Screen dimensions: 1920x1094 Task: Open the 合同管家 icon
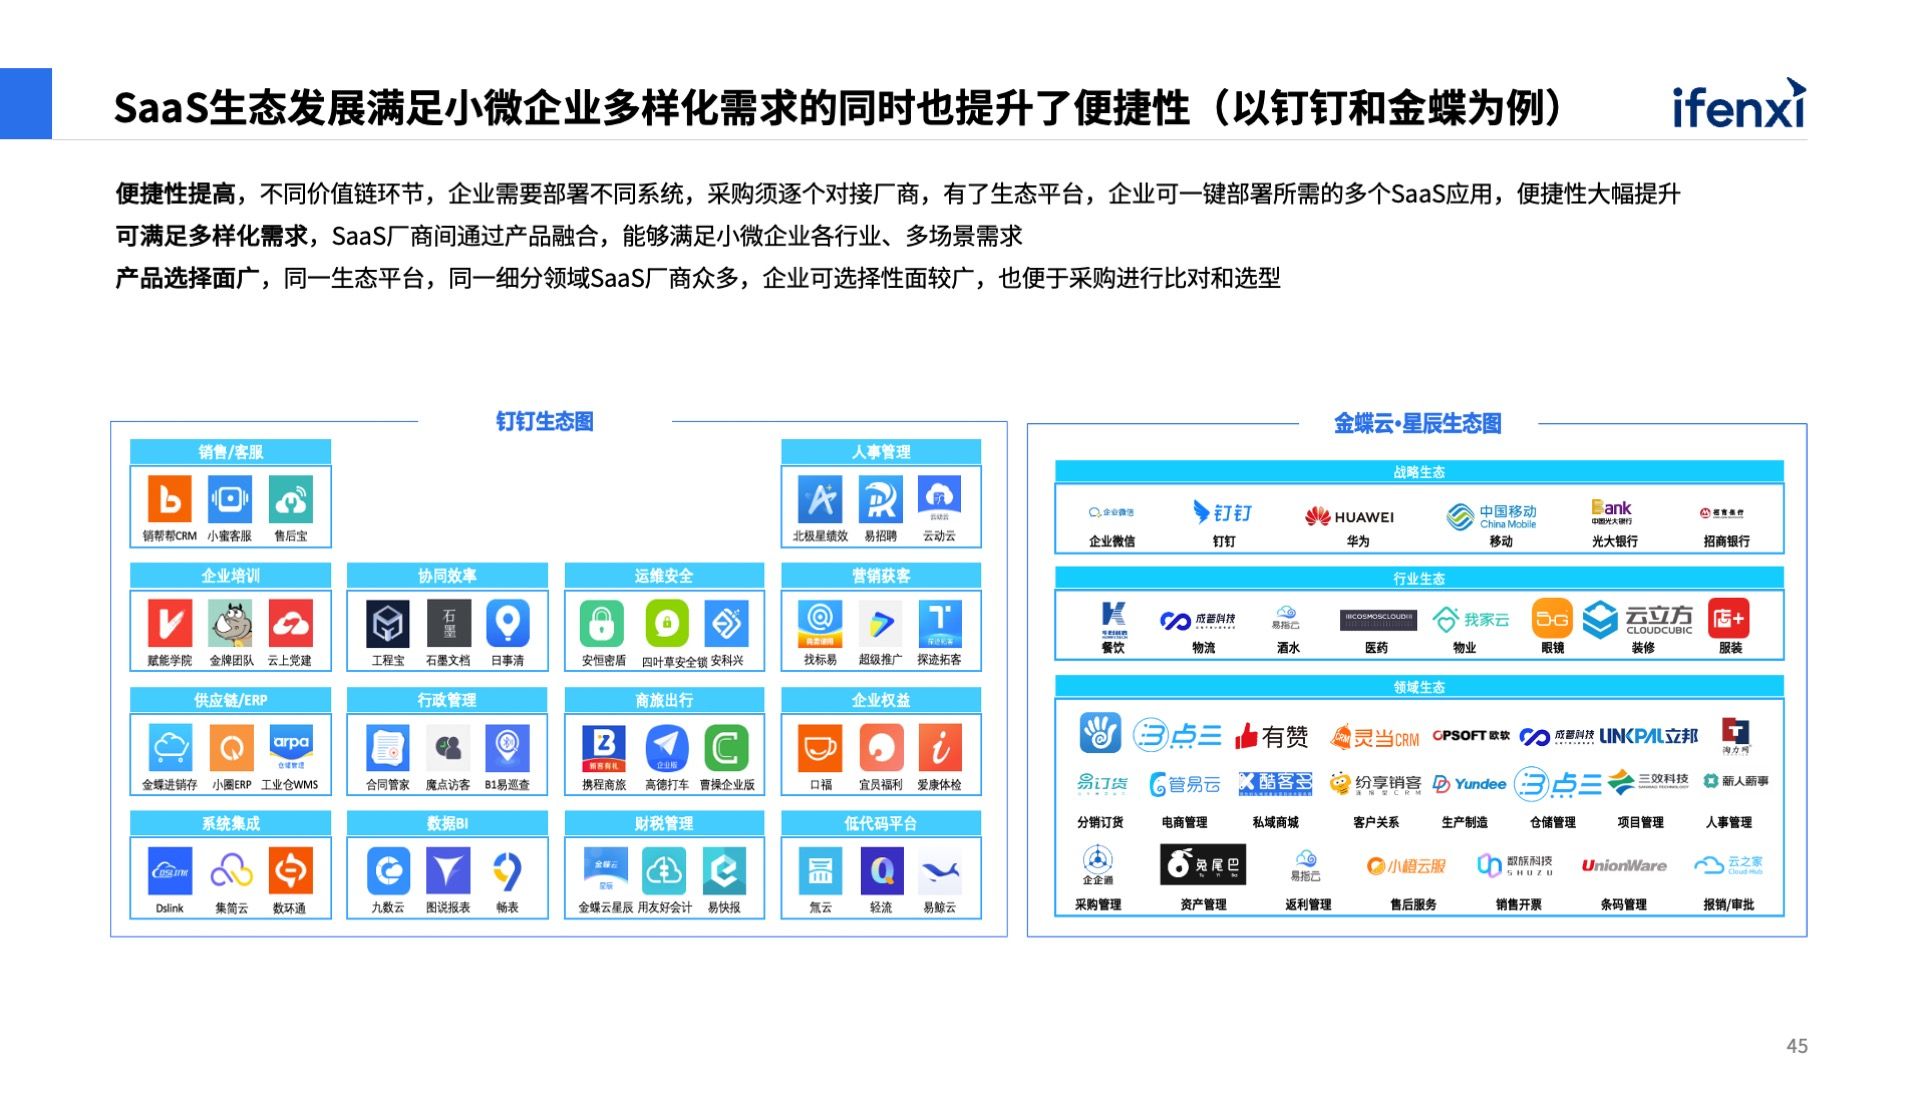click(388, 747)
